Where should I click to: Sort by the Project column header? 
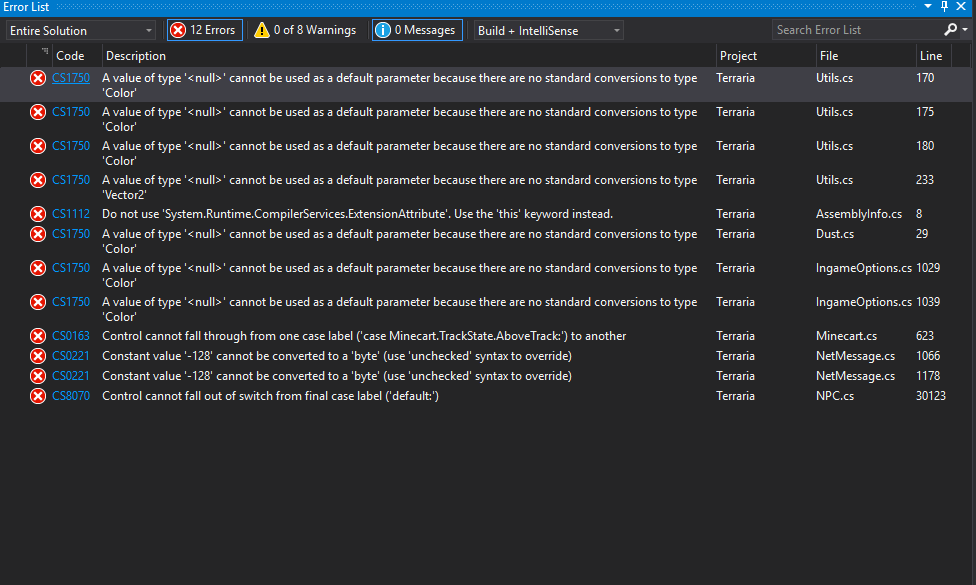pos(738,56)
